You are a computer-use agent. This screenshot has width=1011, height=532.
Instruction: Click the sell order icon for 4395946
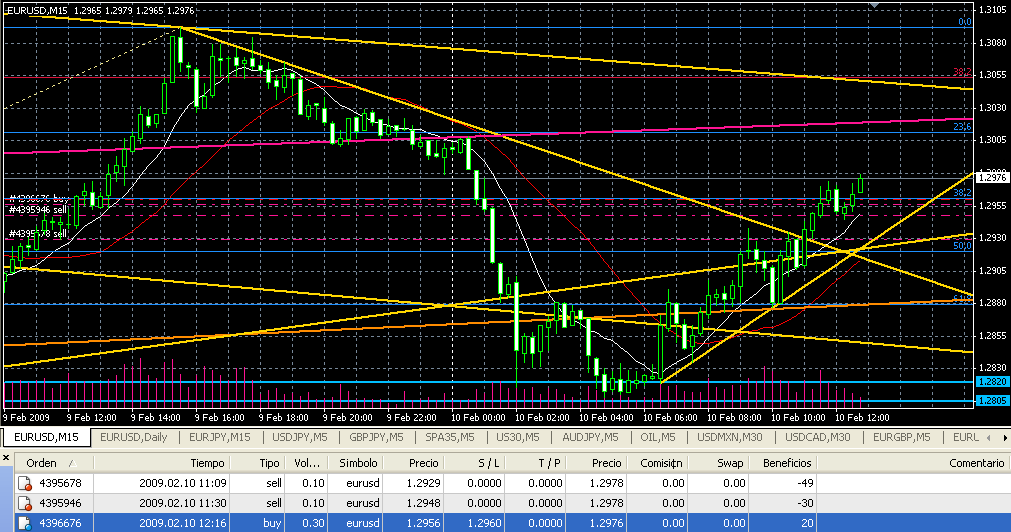tap(25, 503)
